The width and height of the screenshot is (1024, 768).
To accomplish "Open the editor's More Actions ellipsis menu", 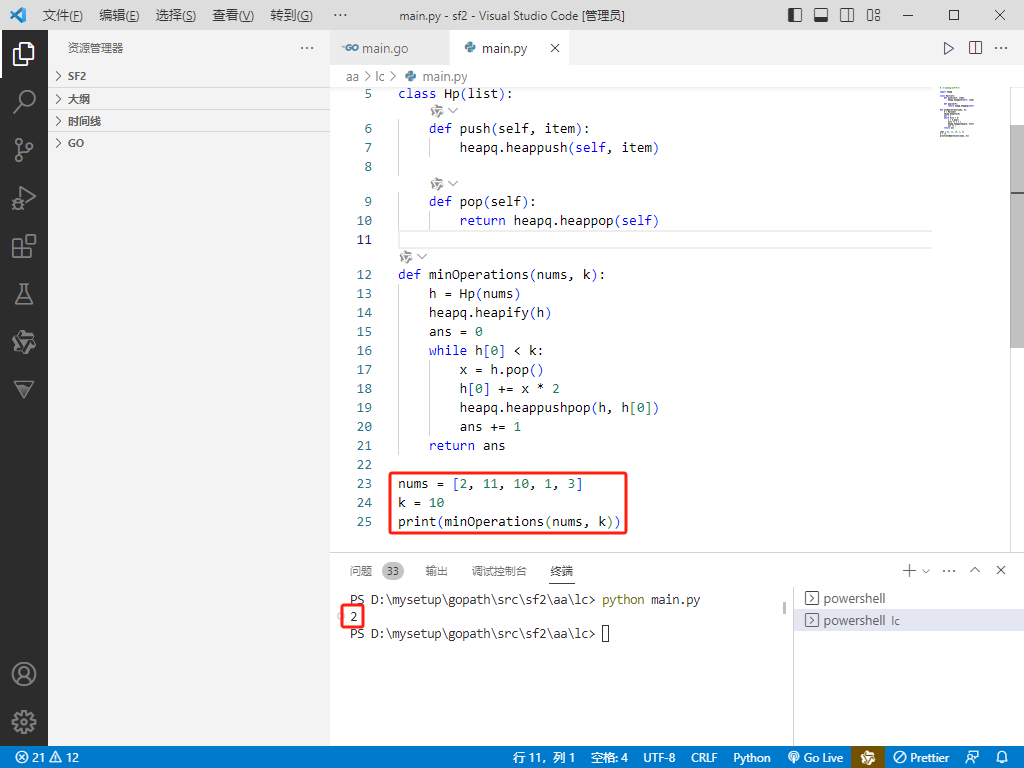I will [x=1001, y=48].
